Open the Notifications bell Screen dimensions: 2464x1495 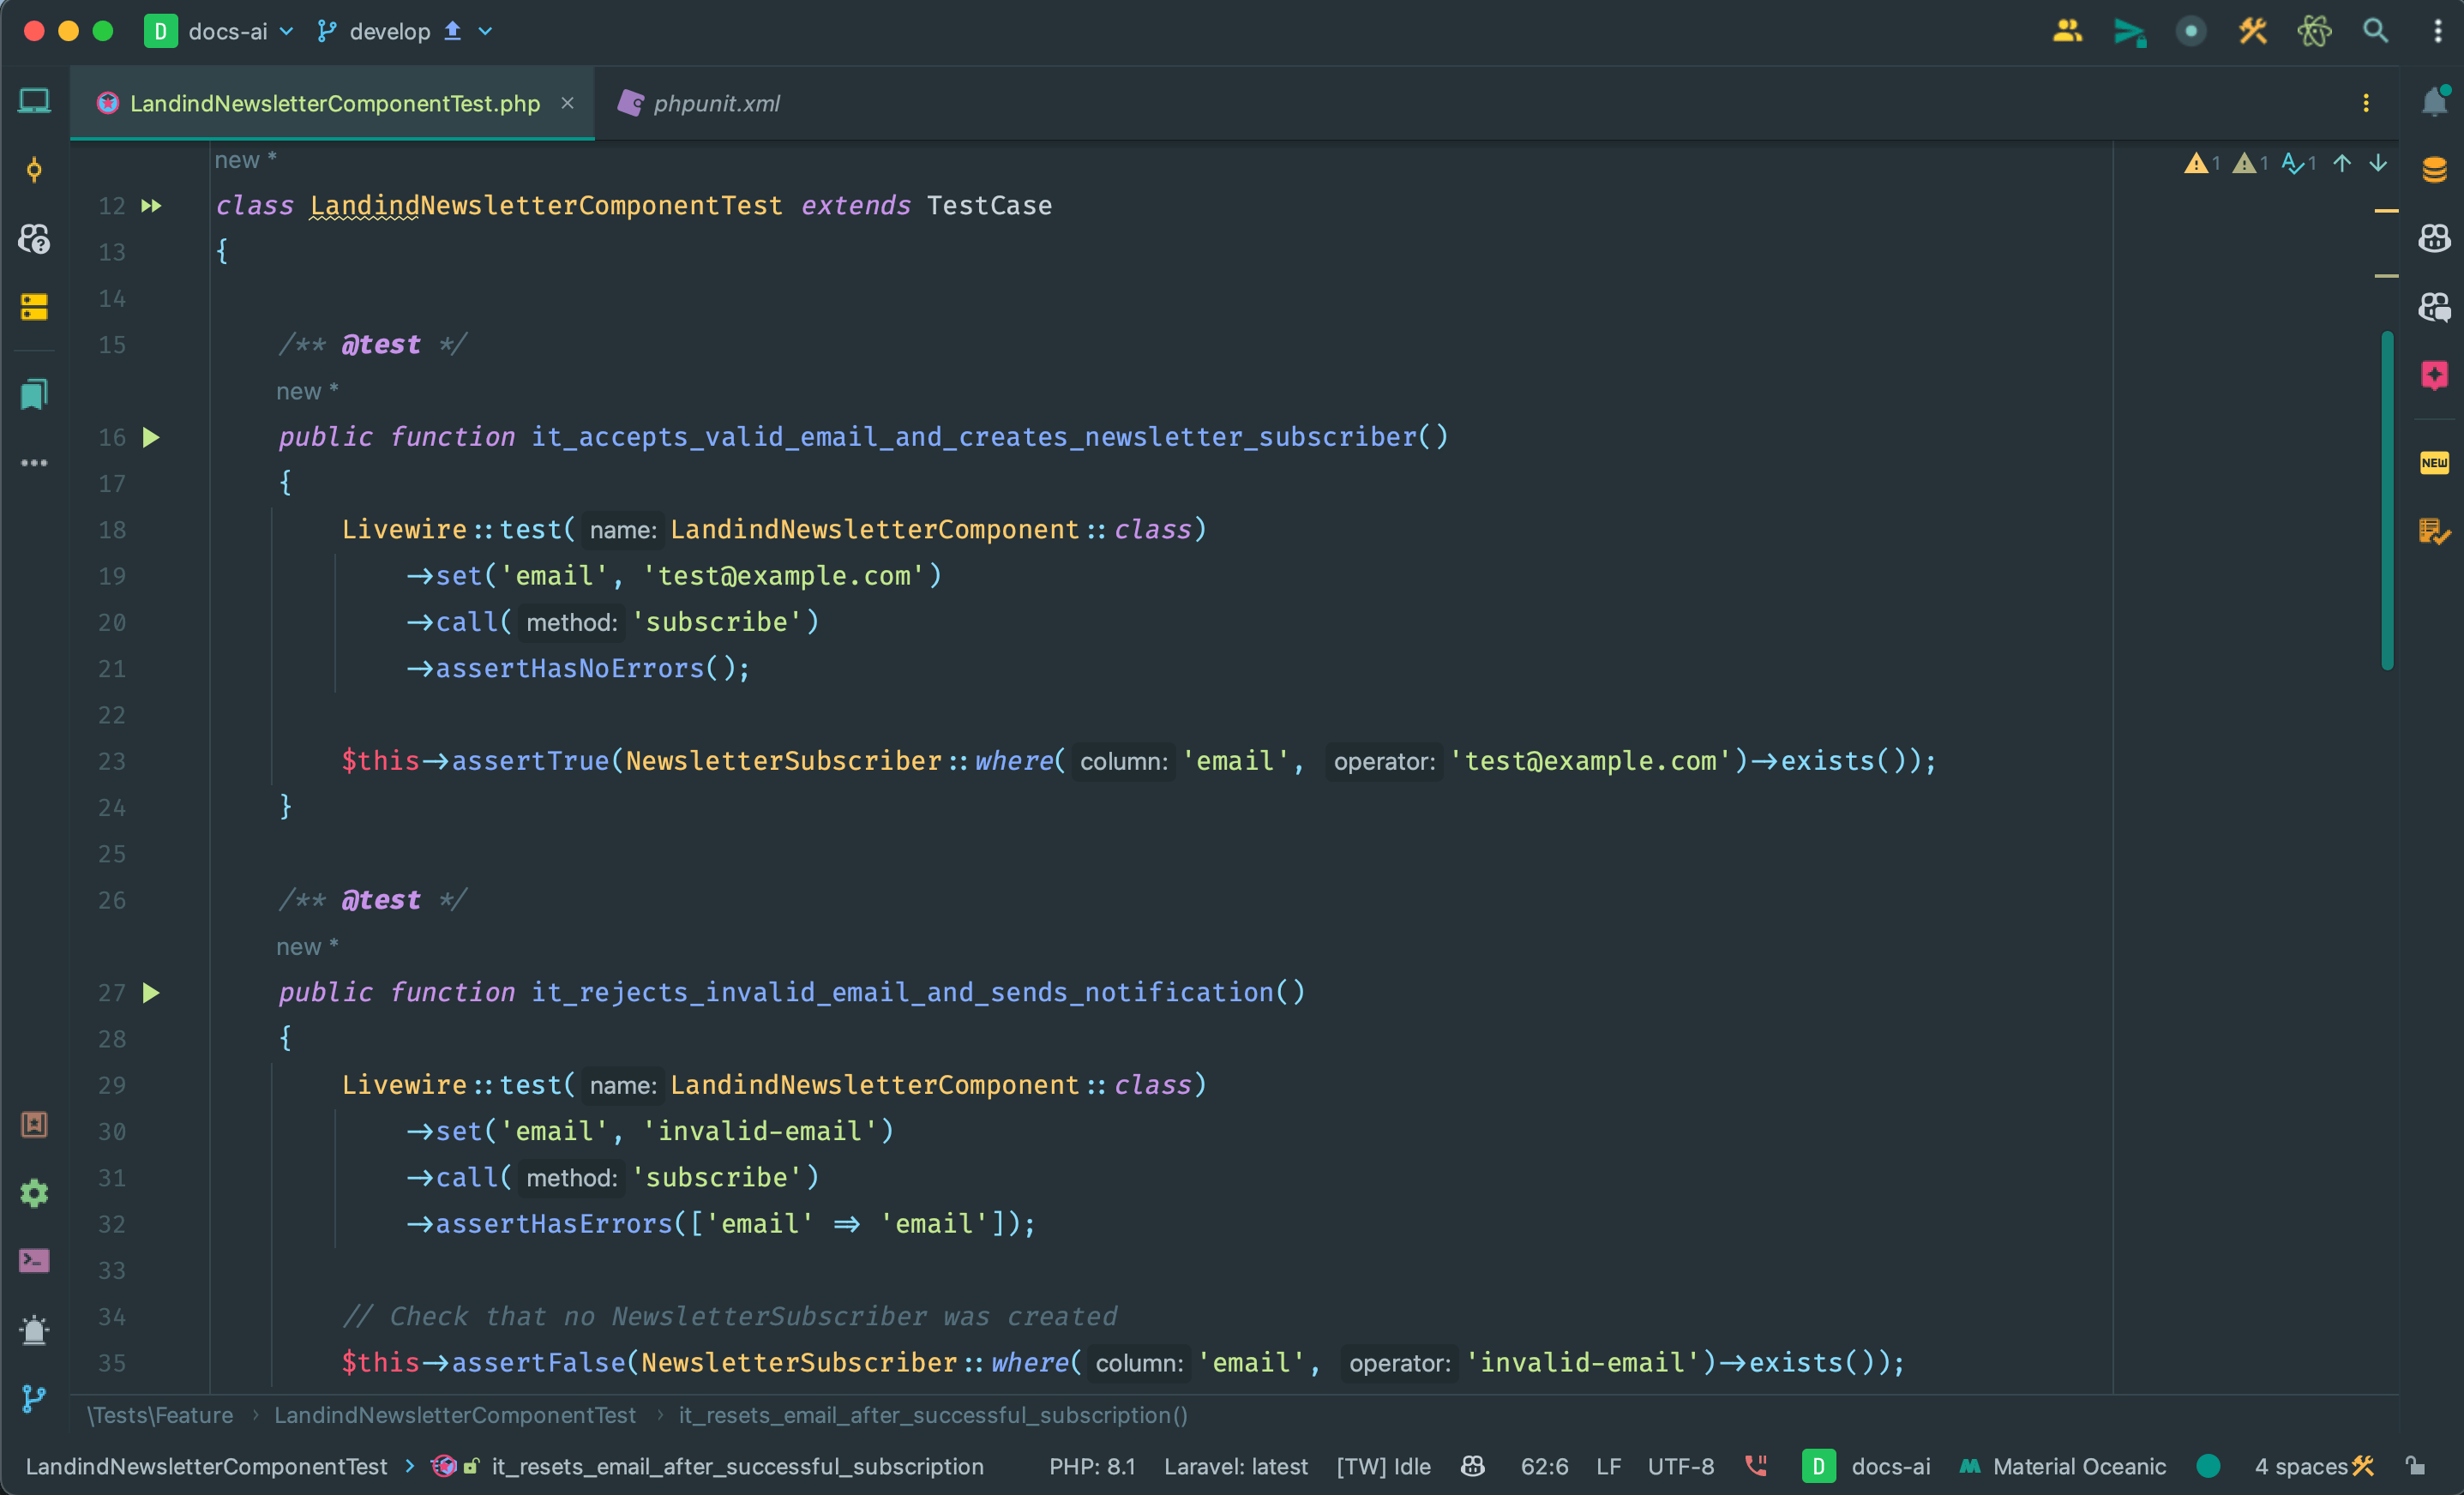point(2434,102)
